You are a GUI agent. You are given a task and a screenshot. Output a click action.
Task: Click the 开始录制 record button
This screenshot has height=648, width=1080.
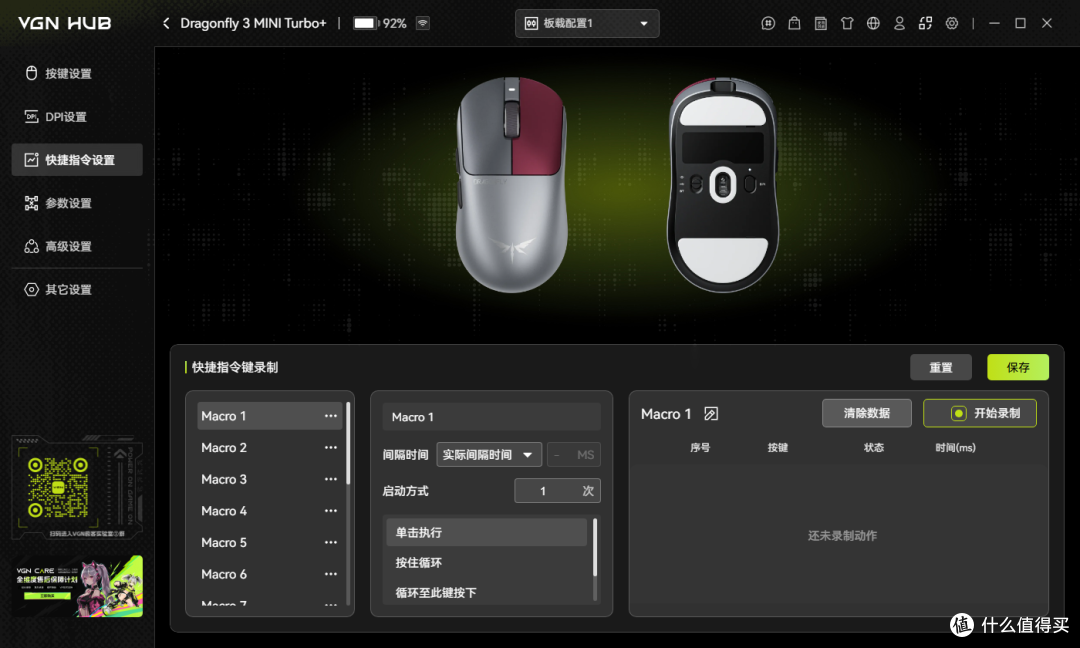pos(979,413)
